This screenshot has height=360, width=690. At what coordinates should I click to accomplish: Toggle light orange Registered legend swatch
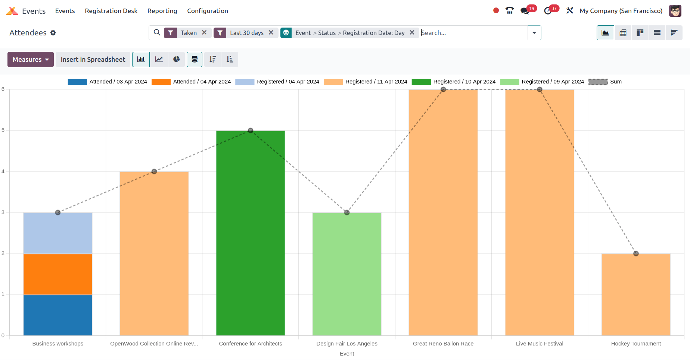[333, 82]
